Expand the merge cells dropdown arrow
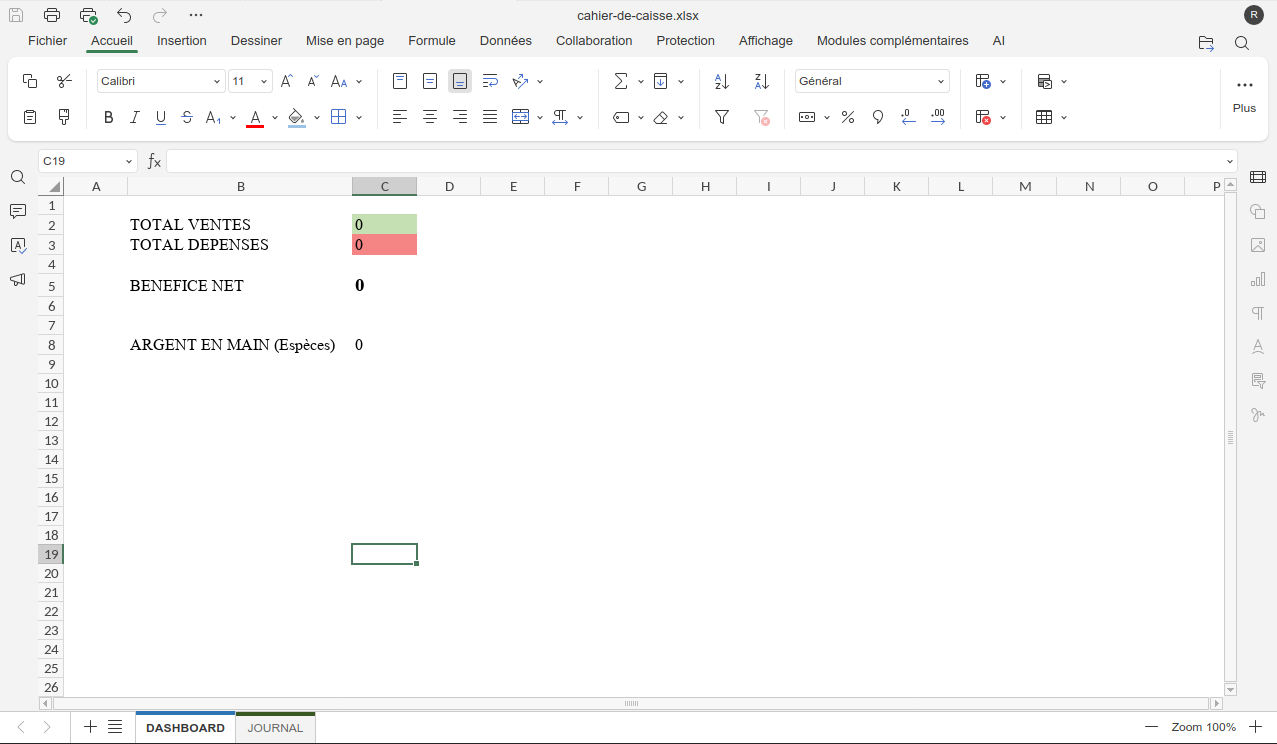This screenshot has width=1277, height=744. [x=540, y=117]
